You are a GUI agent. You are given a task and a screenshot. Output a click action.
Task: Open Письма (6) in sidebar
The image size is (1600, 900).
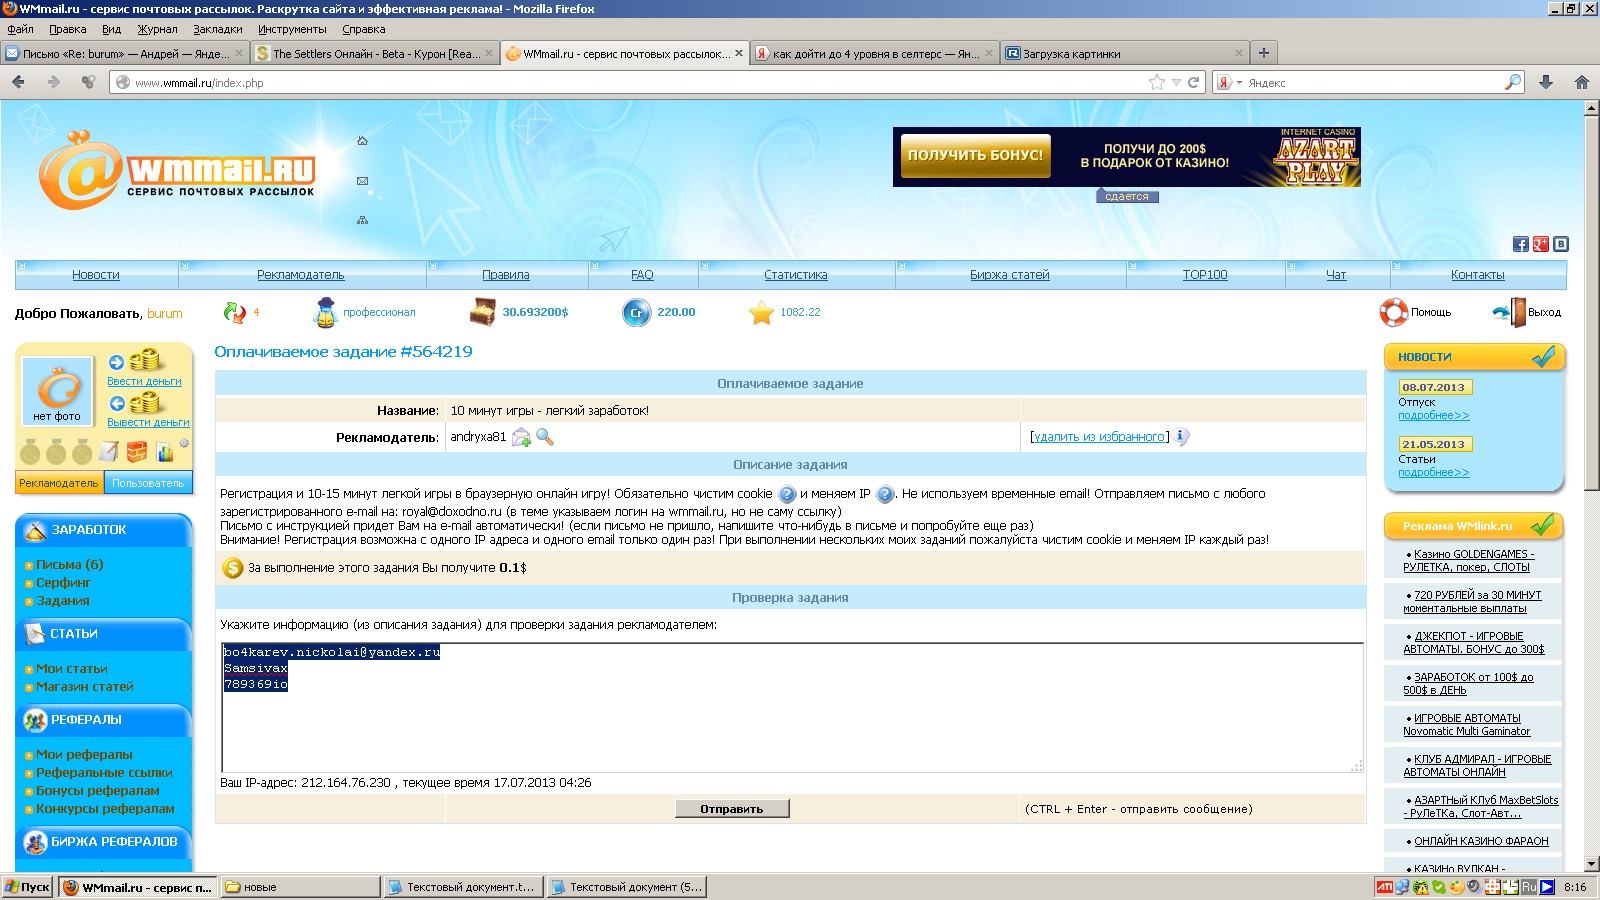coord(70,565)
